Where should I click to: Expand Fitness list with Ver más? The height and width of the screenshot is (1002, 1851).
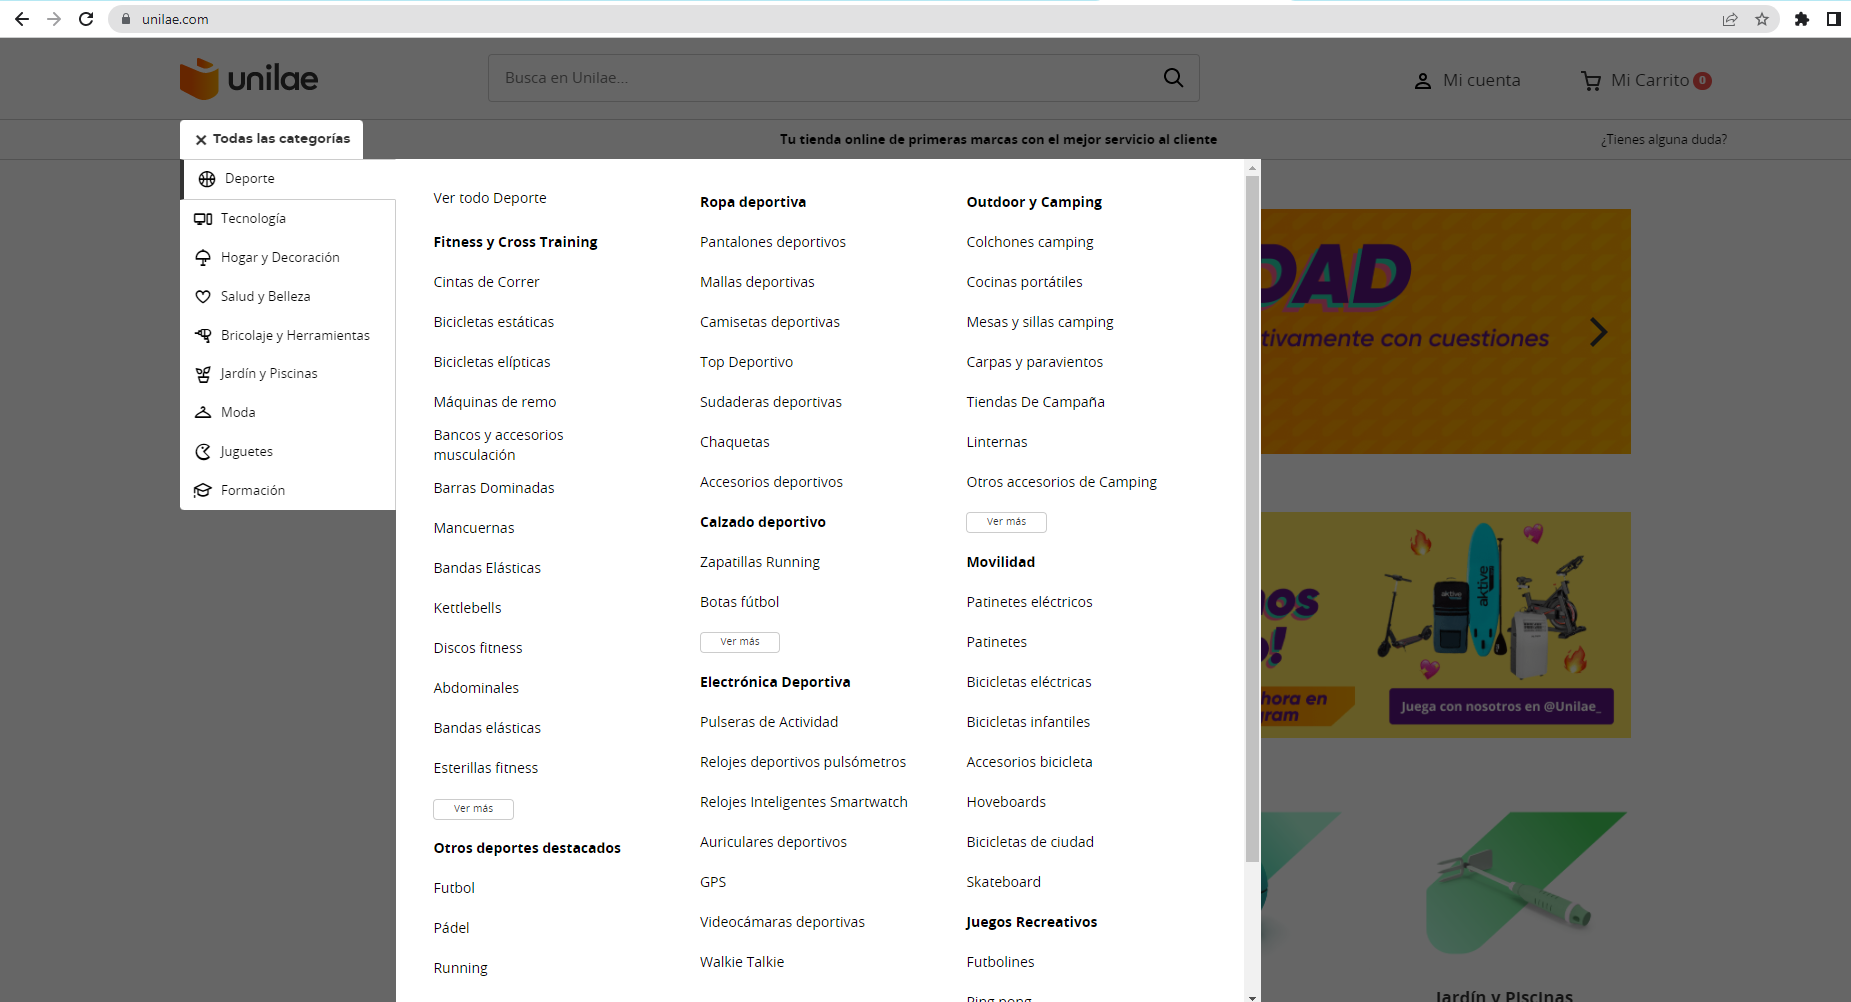(473, 809)
